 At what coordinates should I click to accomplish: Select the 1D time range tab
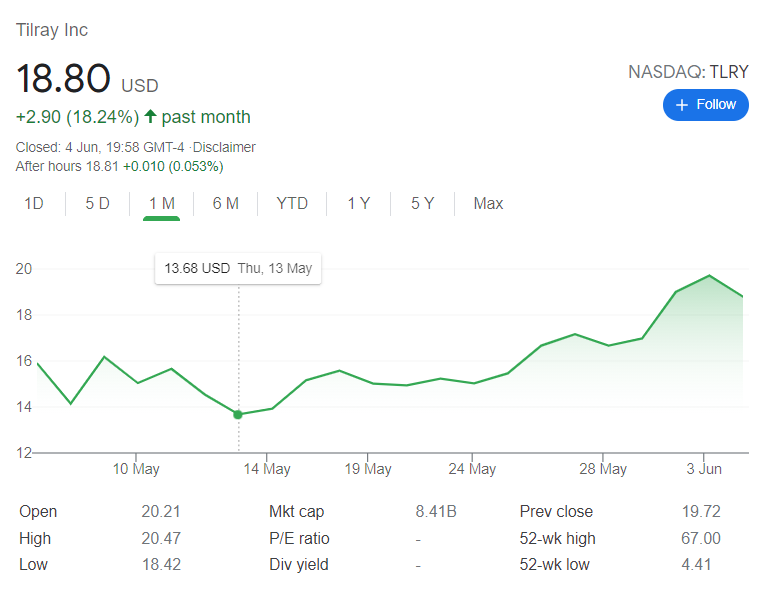click(x=34, y=203)
